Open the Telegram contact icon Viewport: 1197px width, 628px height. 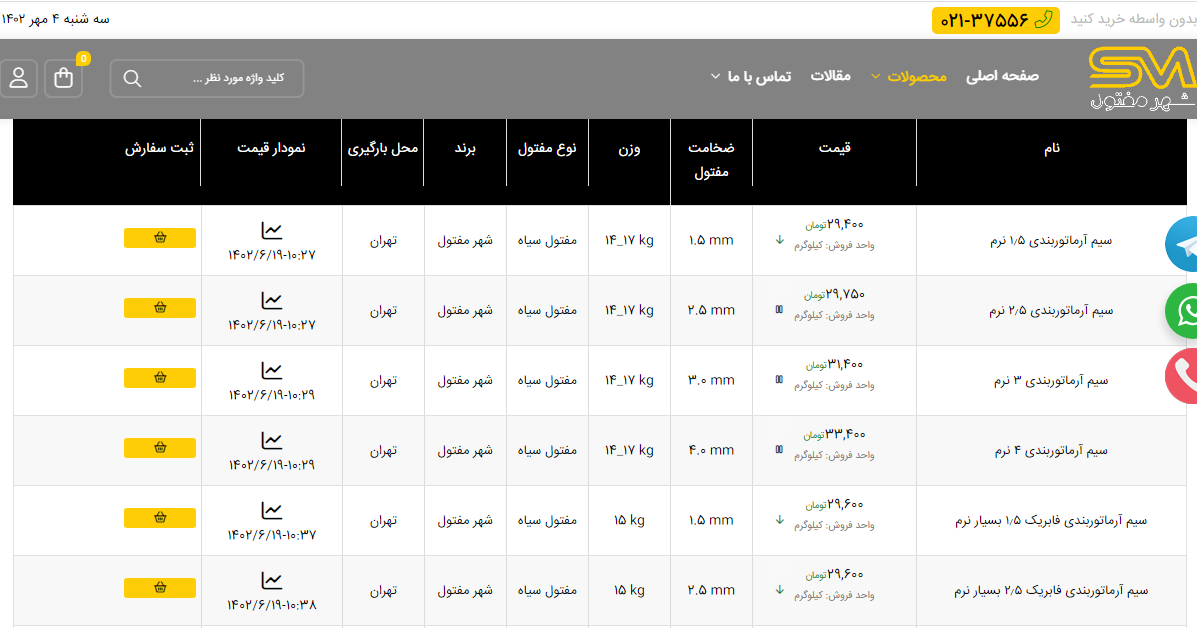pyautogui.click(x=1184, y=244)
